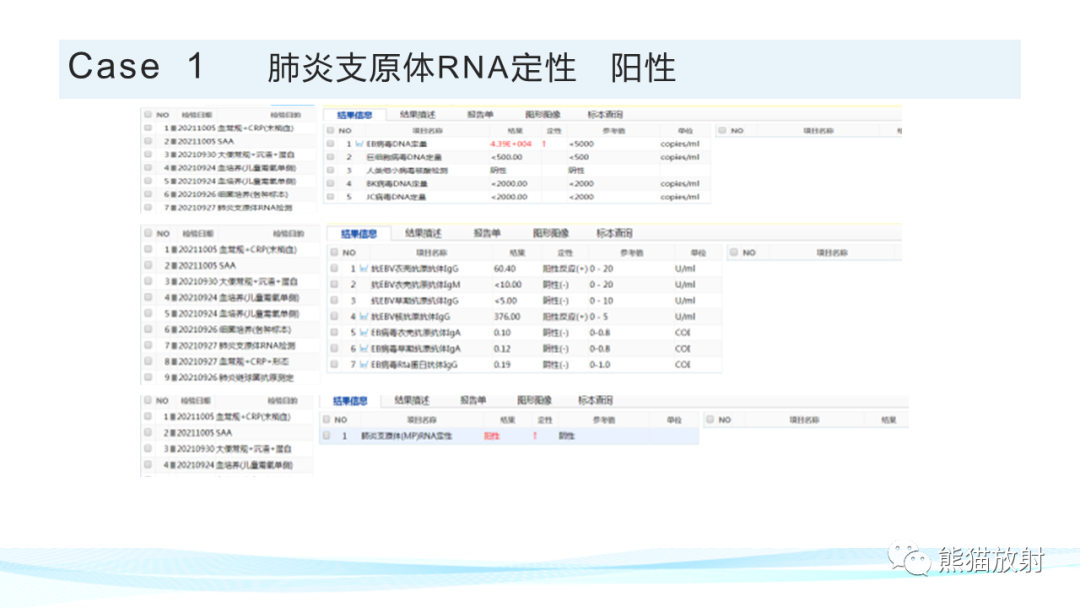Viewport: 1080px width, 608px height.
Task: Select list row 20210926 肺炎链球菌抗原测定
Action: [x=230, y=377]
